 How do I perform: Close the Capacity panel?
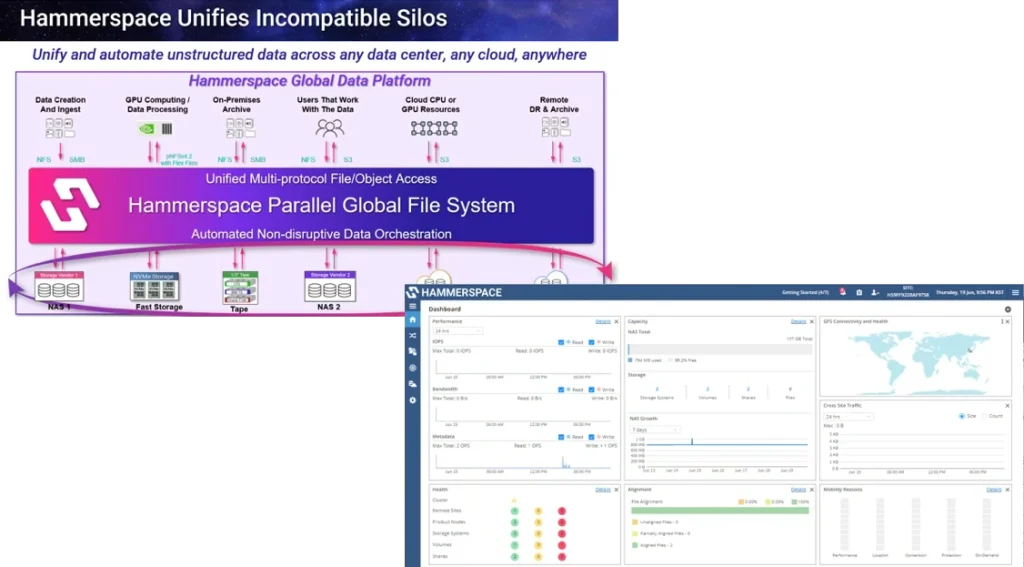(812, 321)
